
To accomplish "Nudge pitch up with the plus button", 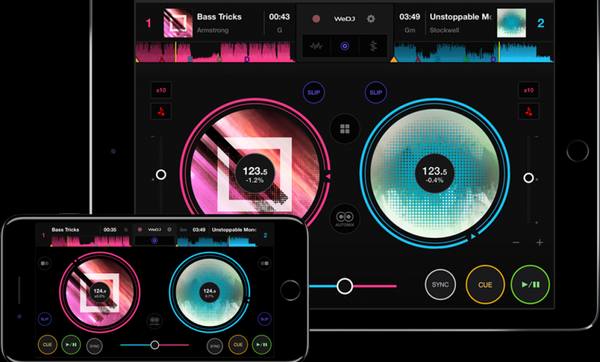I will pyautogui.click(x=540, y=243).
